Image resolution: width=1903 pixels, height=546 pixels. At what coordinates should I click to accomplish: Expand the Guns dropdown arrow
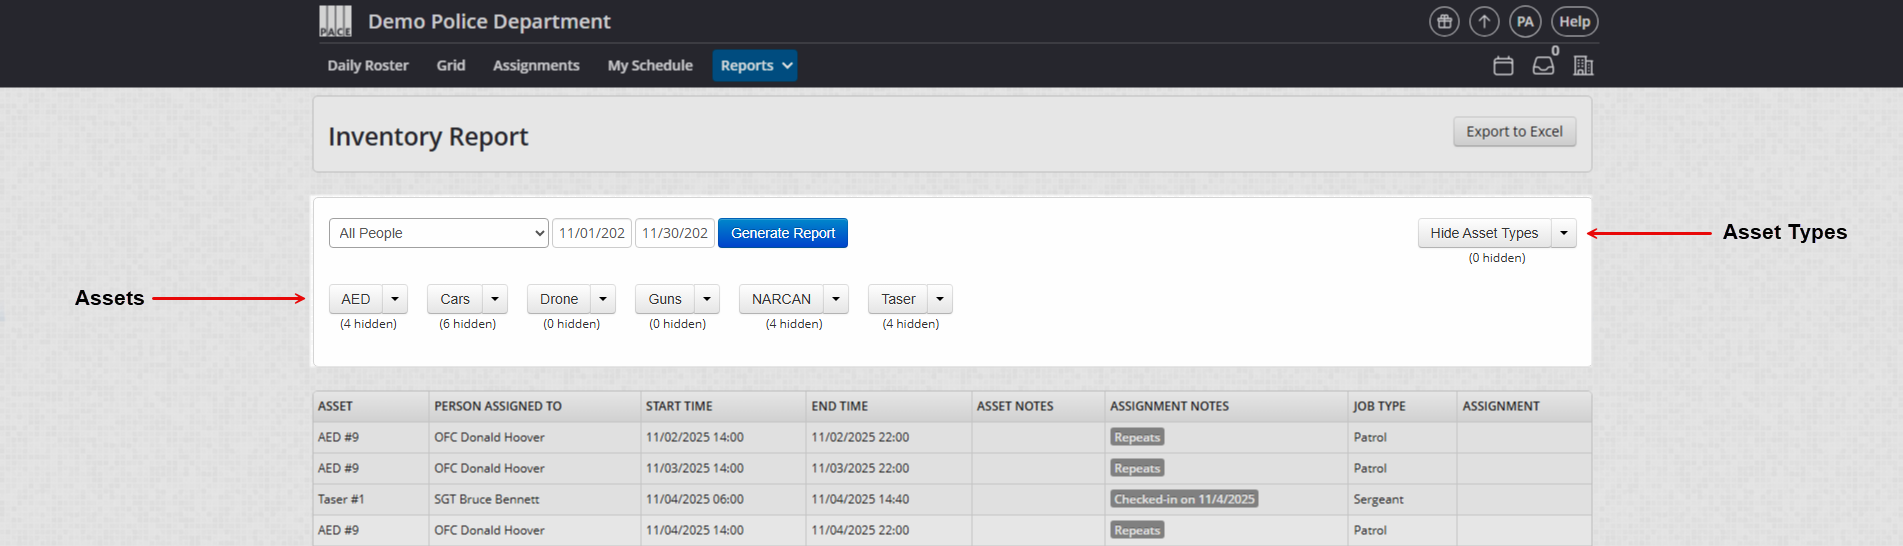[707, 299]
